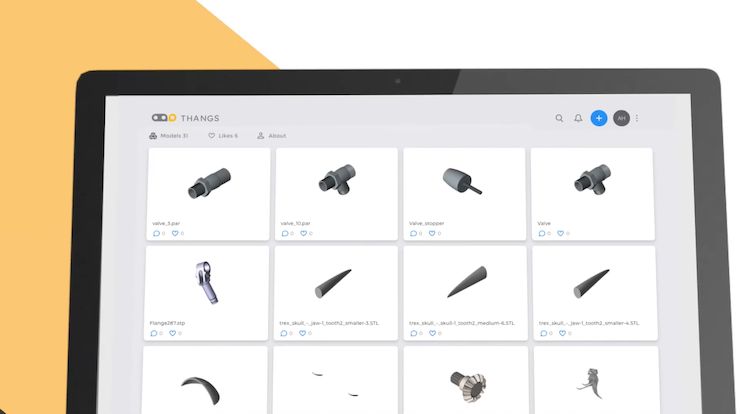Switch to the Likes 6 tab

coord(223,135)
